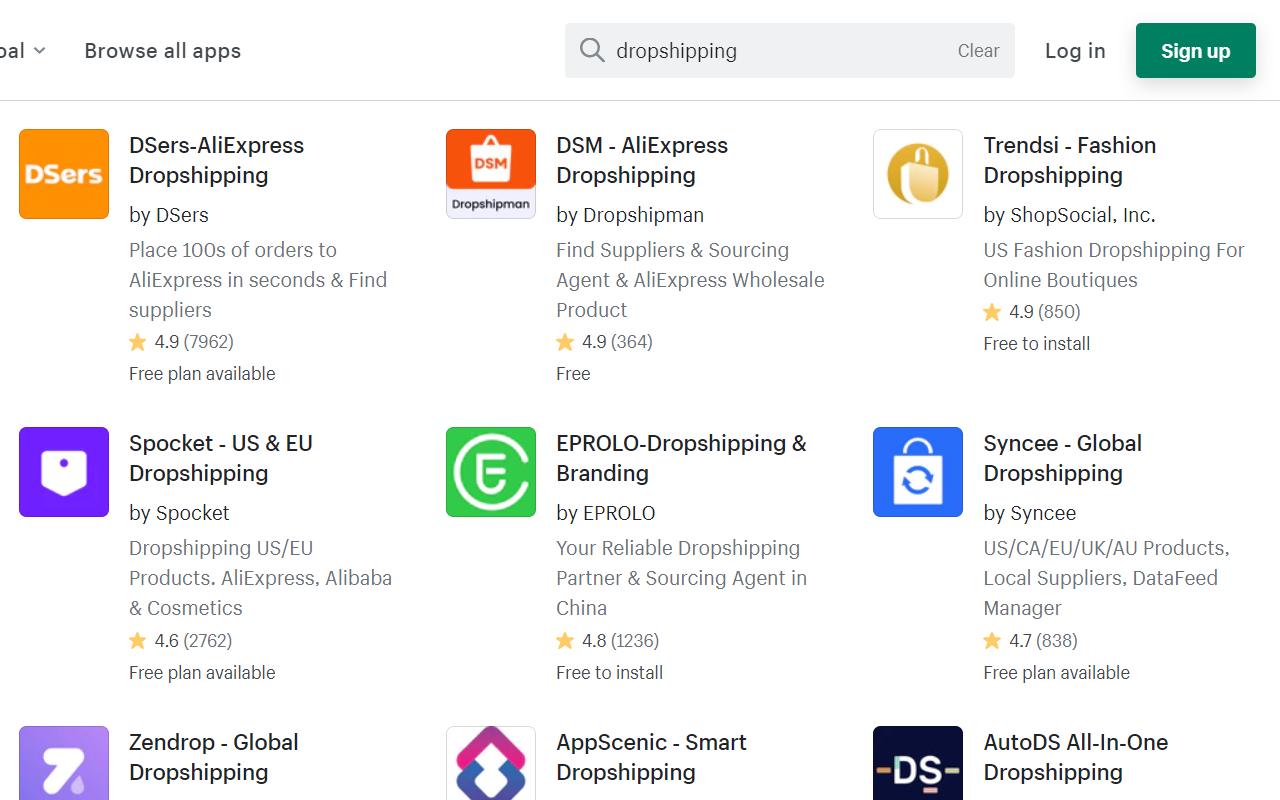
Task: Click the Trendsi handbag icon
Action: coord(917,173)
